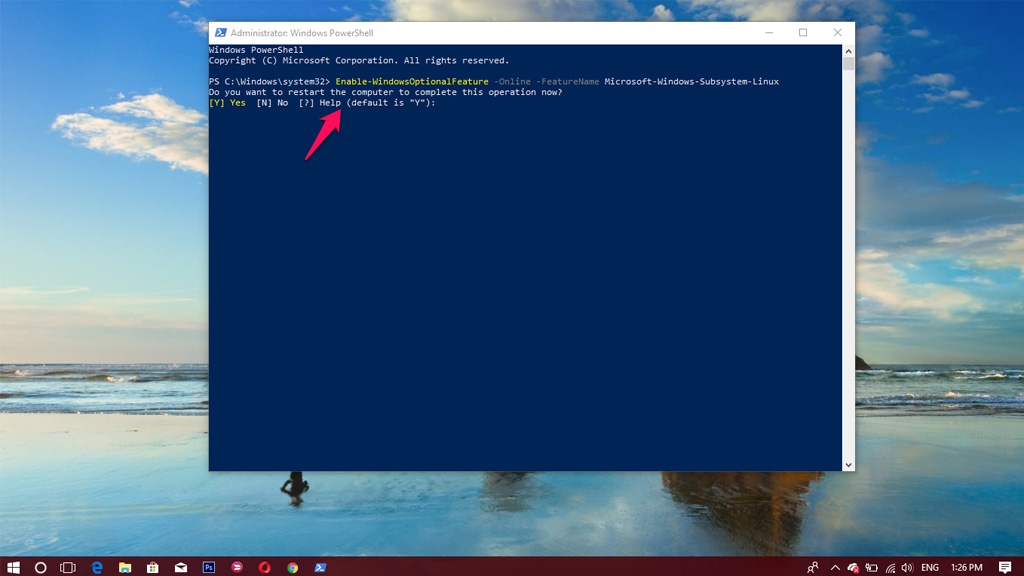Launch Opera browser from the taskbar

(264, 567)
